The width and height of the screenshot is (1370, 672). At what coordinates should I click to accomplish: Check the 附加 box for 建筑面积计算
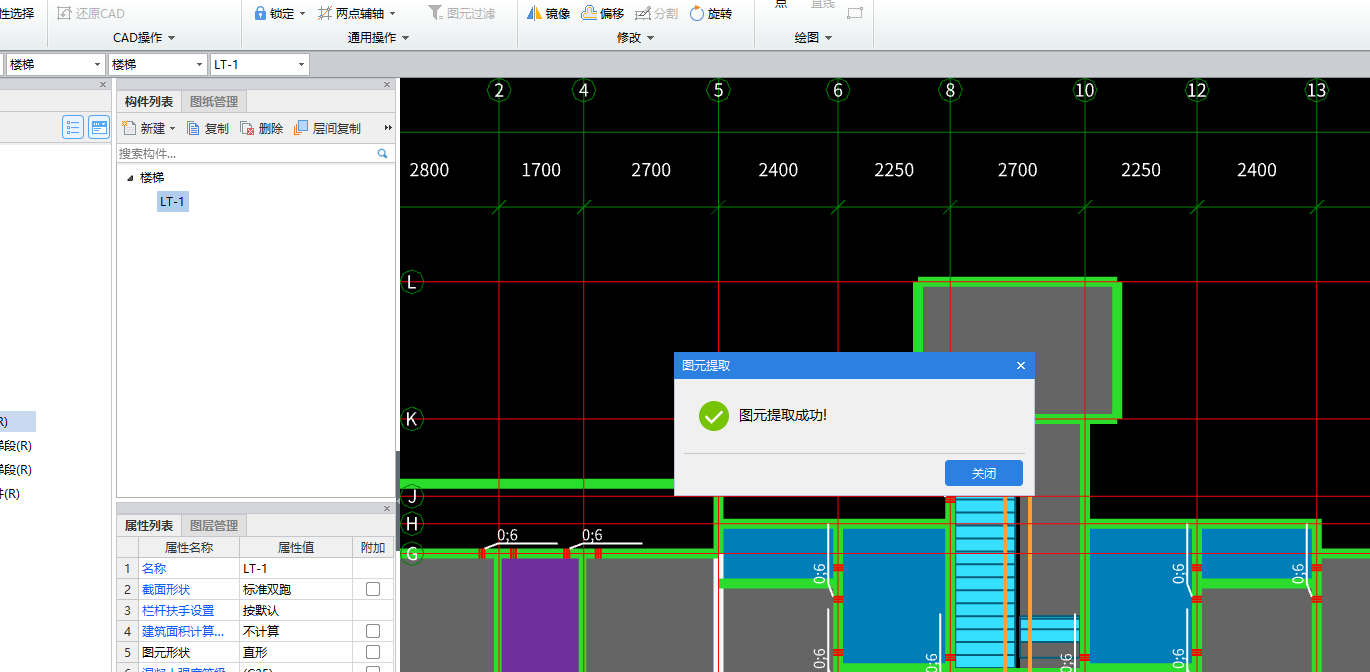[x=373, y=631]
